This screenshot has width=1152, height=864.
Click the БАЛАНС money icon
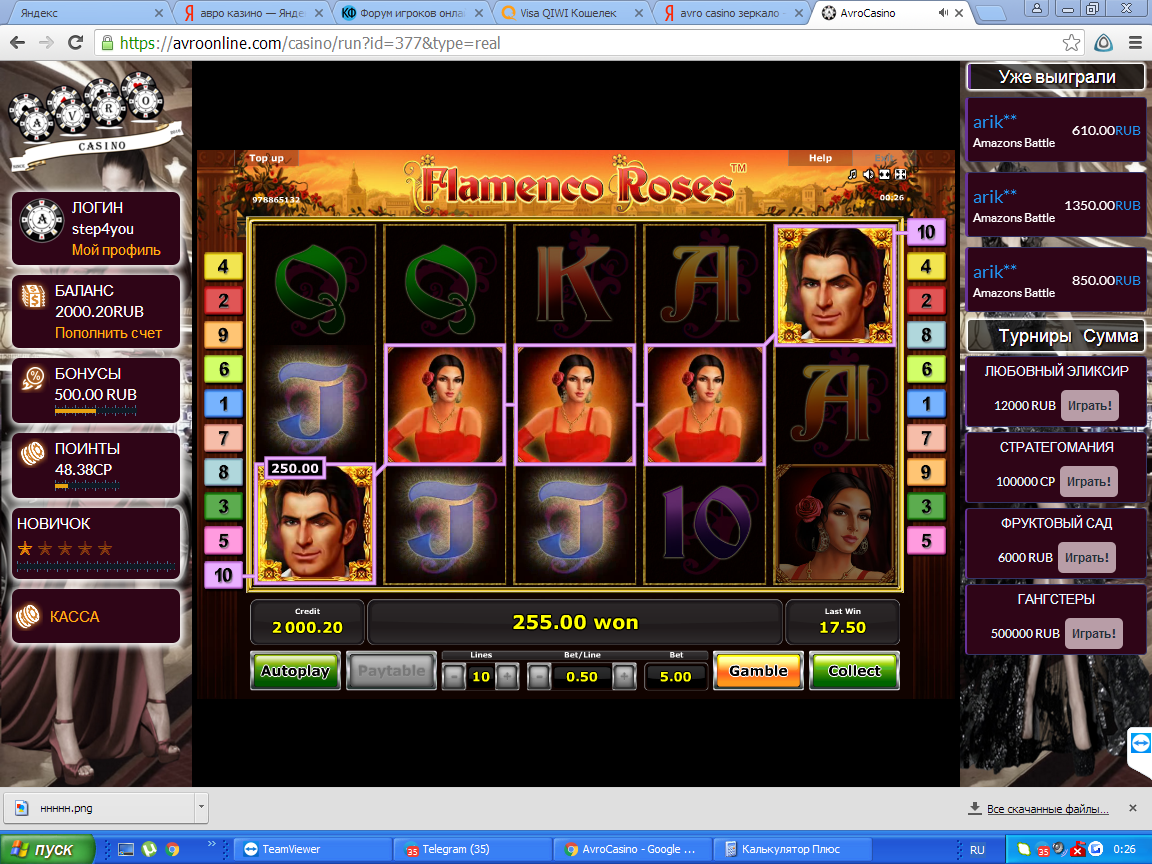(32, 296)
